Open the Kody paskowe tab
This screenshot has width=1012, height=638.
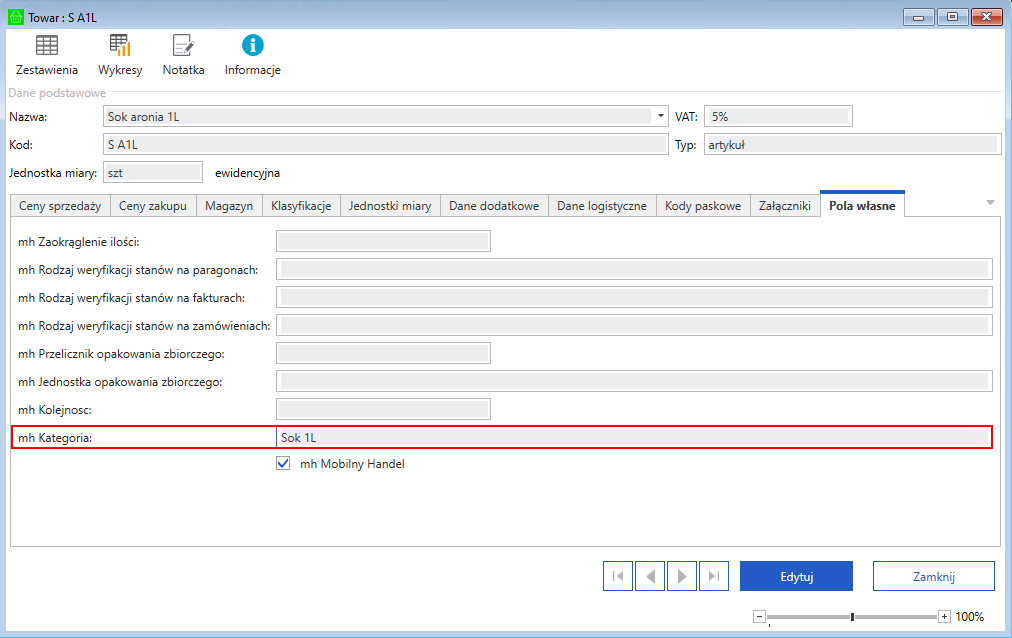point(703,206)
